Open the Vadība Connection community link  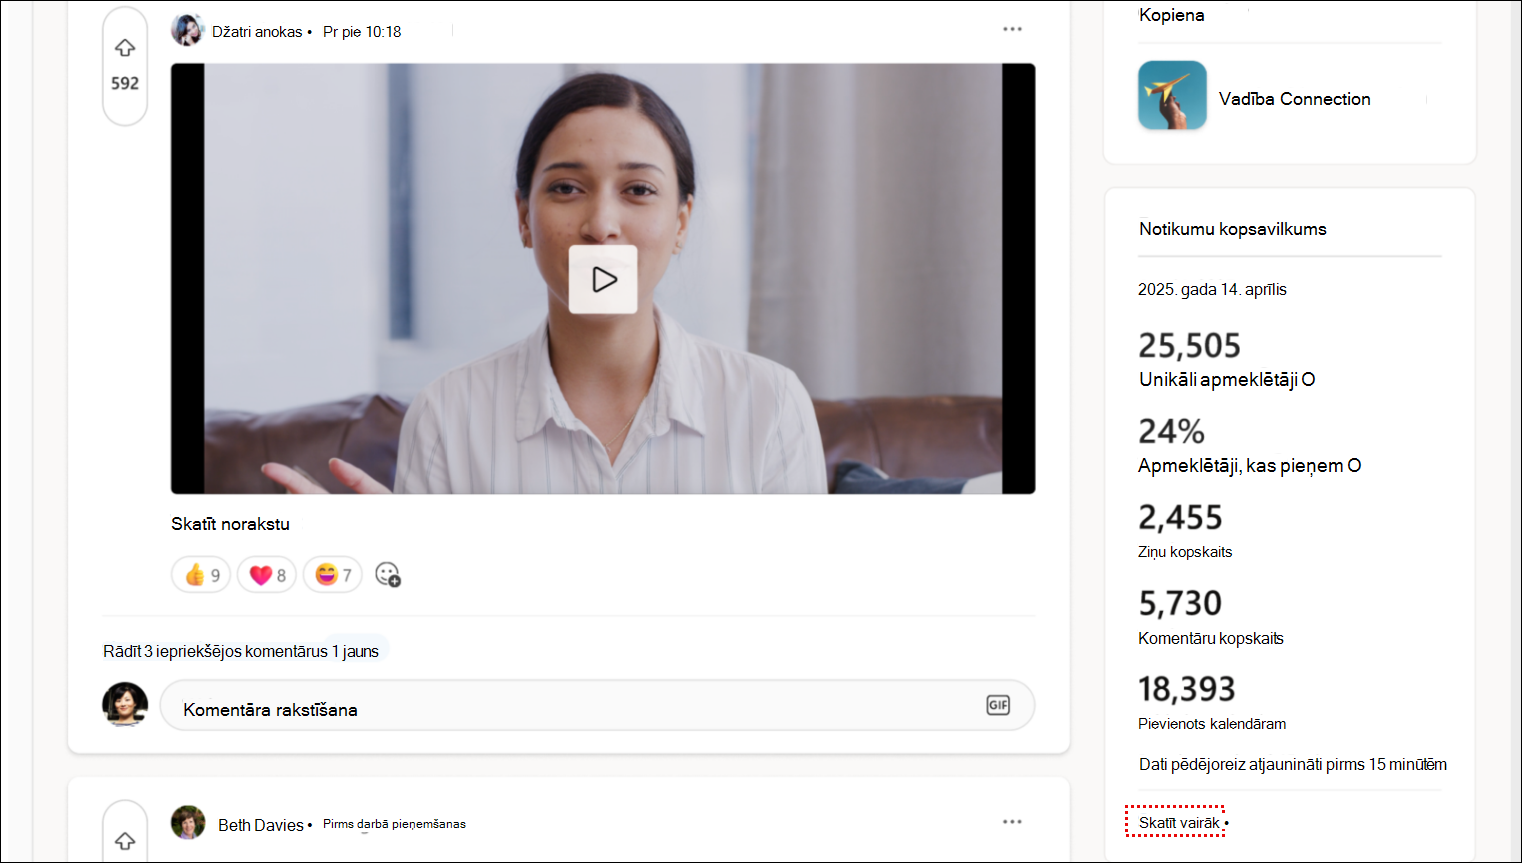point(1295,99)
